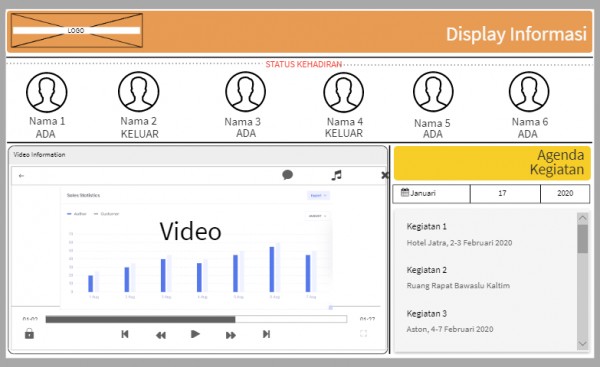Click the Nama 1 profile avatar
This screenshot has height=367, width=600.
click(x=47, y=92)
